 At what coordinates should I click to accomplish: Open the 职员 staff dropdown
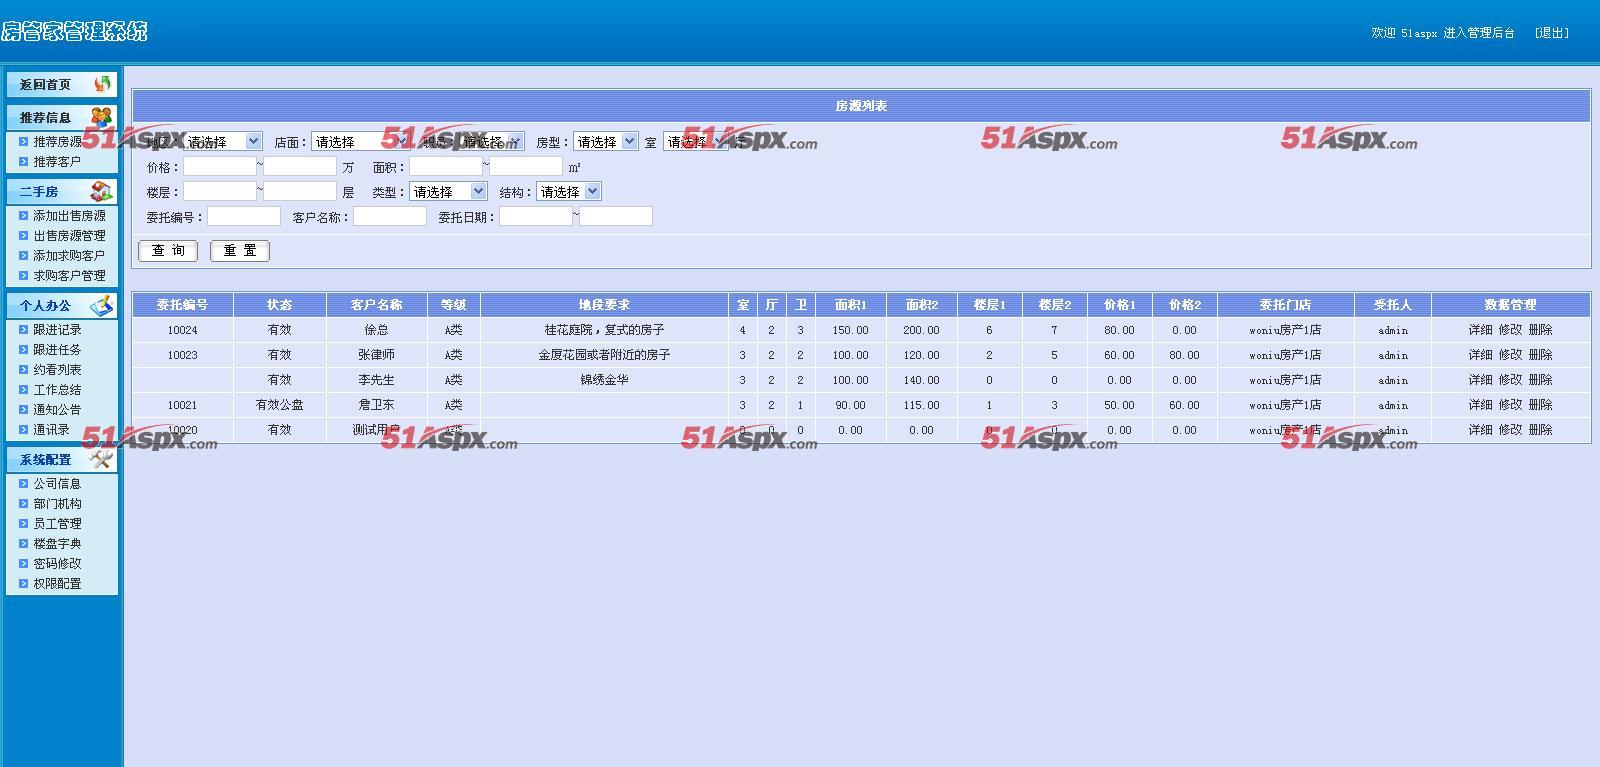coord(491,142)
